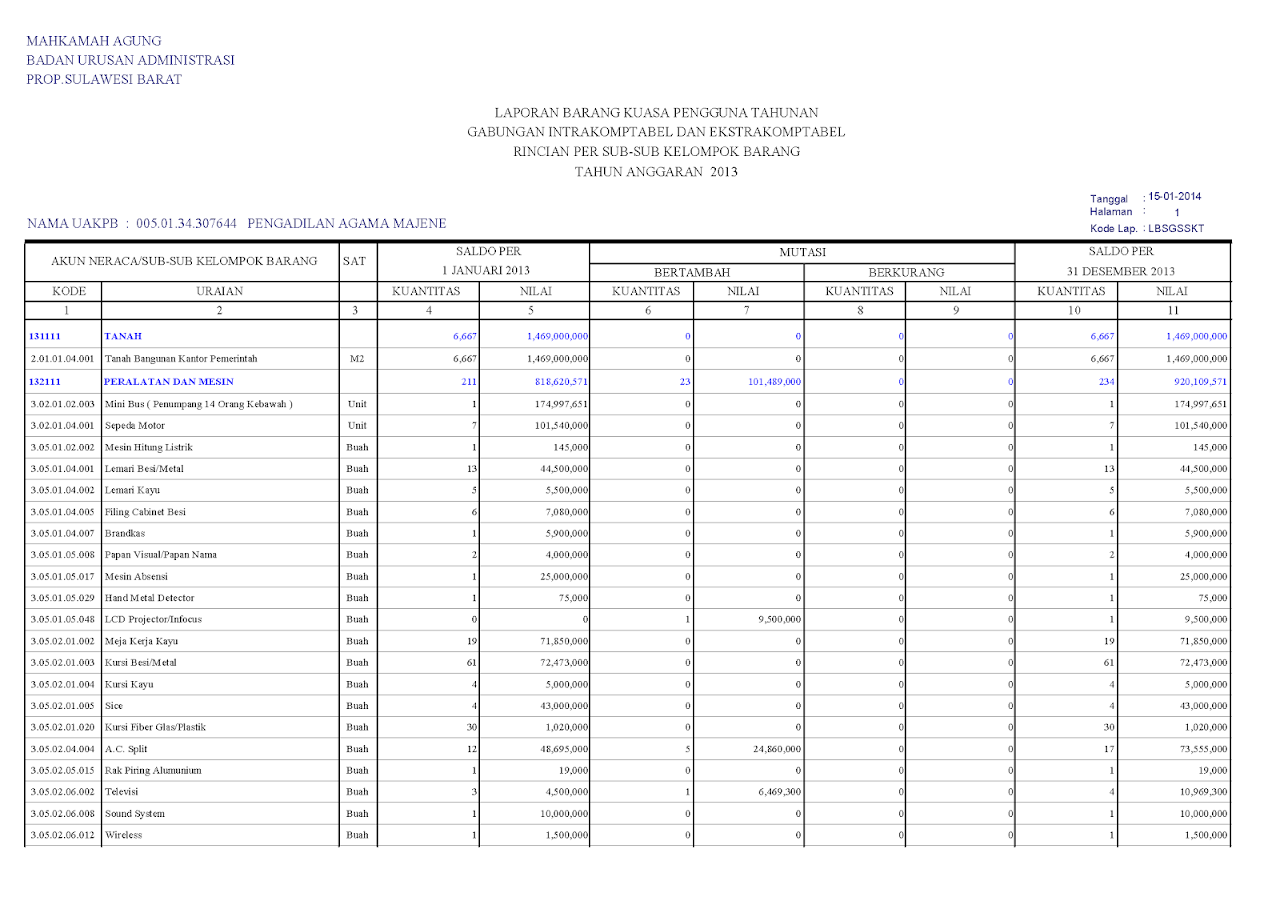Viewport: 1280px width, 905px height.
Task: Select Televisi added value 6,469,300
Action: click(780, 792)
